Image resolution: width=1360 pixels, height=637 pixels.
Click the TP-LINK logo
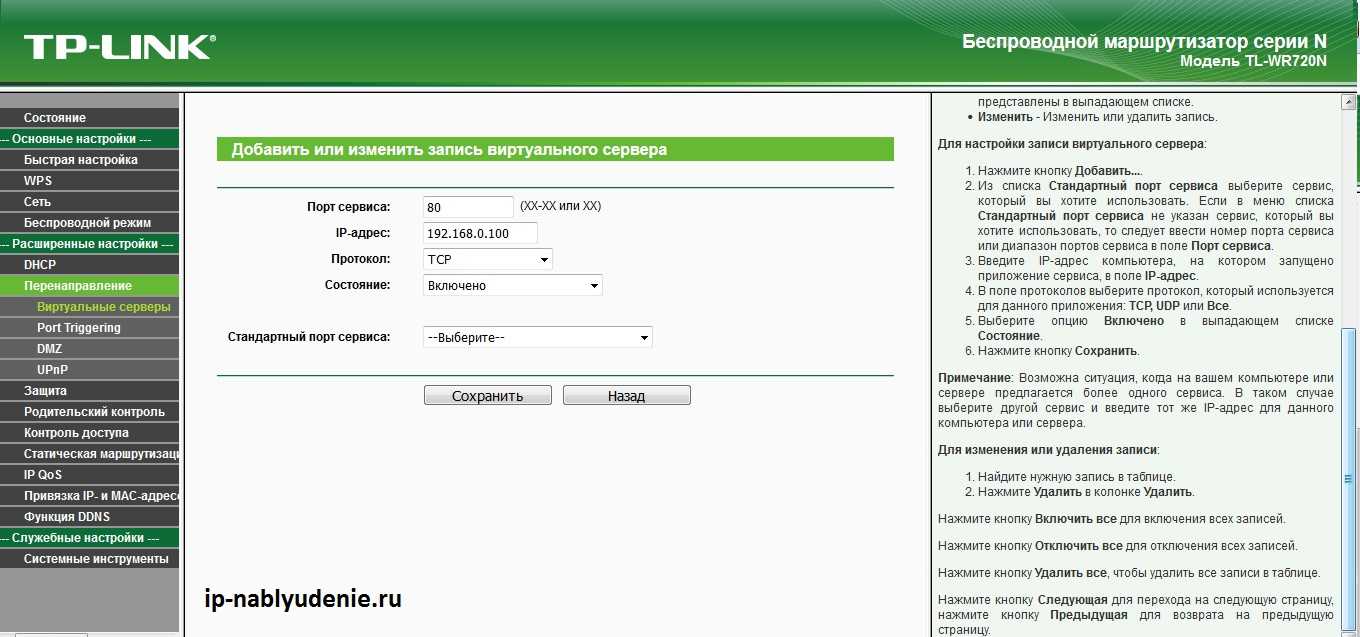pyautogui.click(x=118, y=46)
